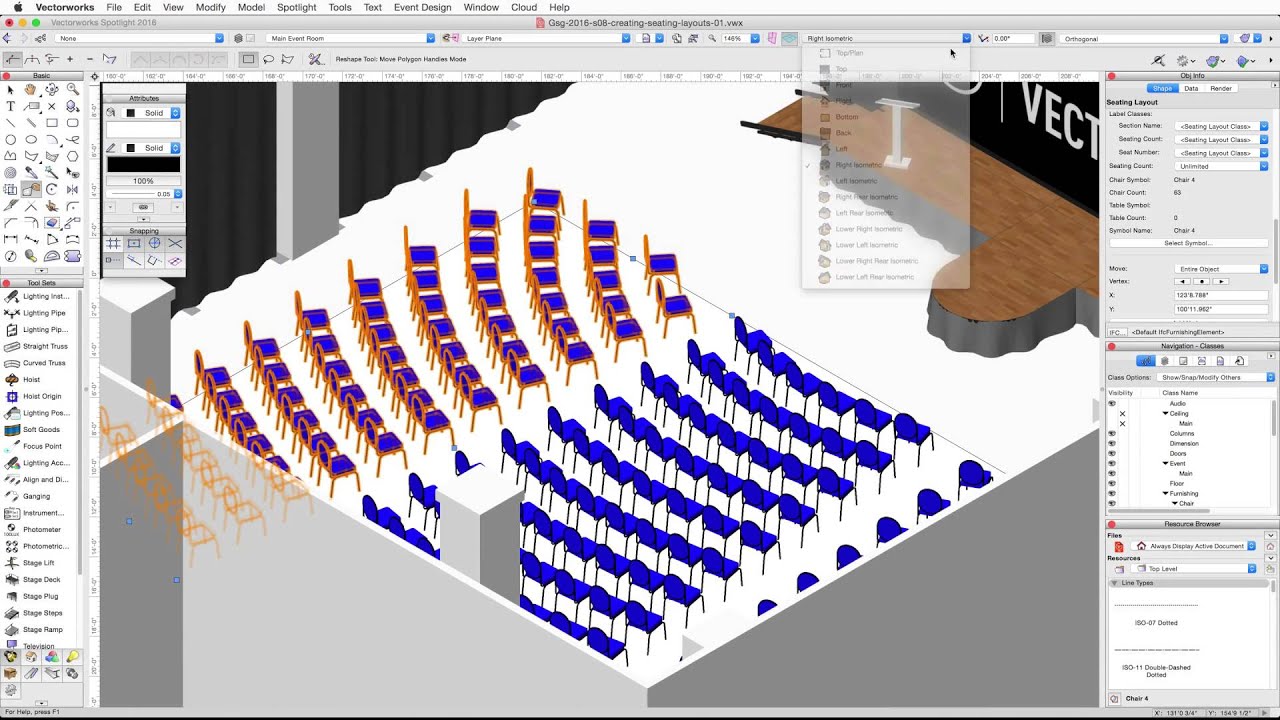Screen dimensions: 1280x720
Task: Click the black pen color swatch
Action: 144,164
